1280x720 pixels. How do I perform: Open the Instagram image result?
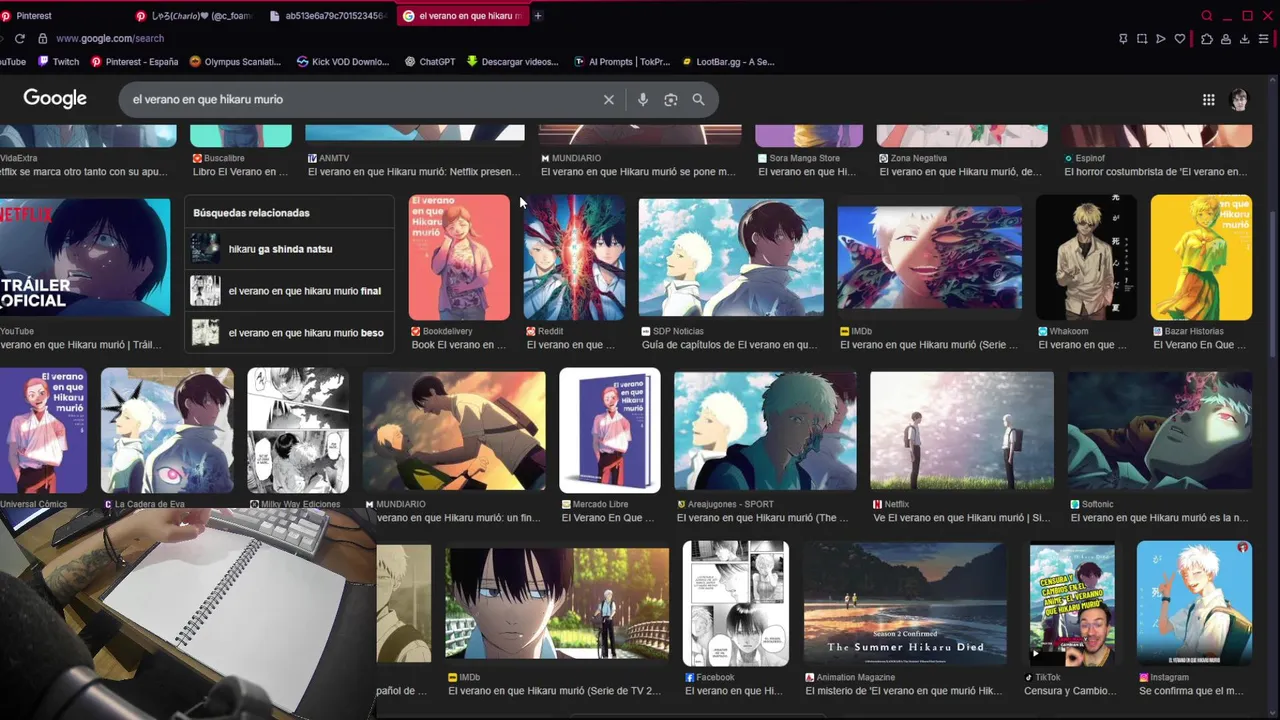(1194, 603)
